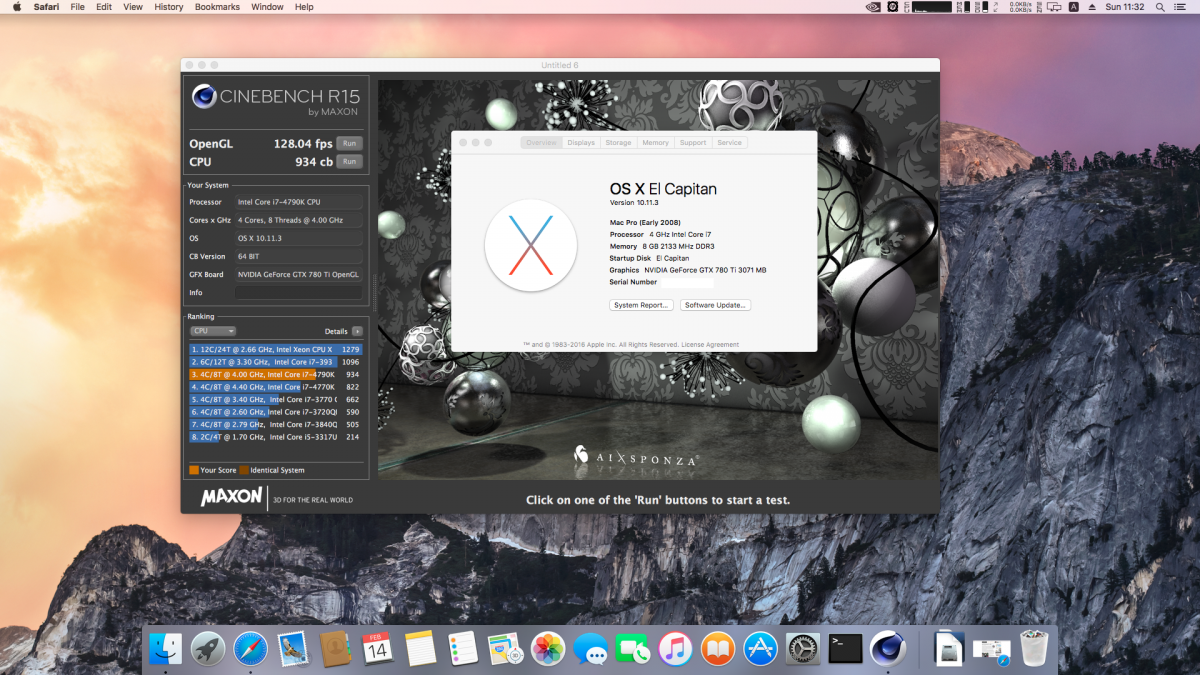The height and width of the screenshot is (675, 1200).
Task: Switch to Memory tab in About This Mac
Action: [656, 143]
